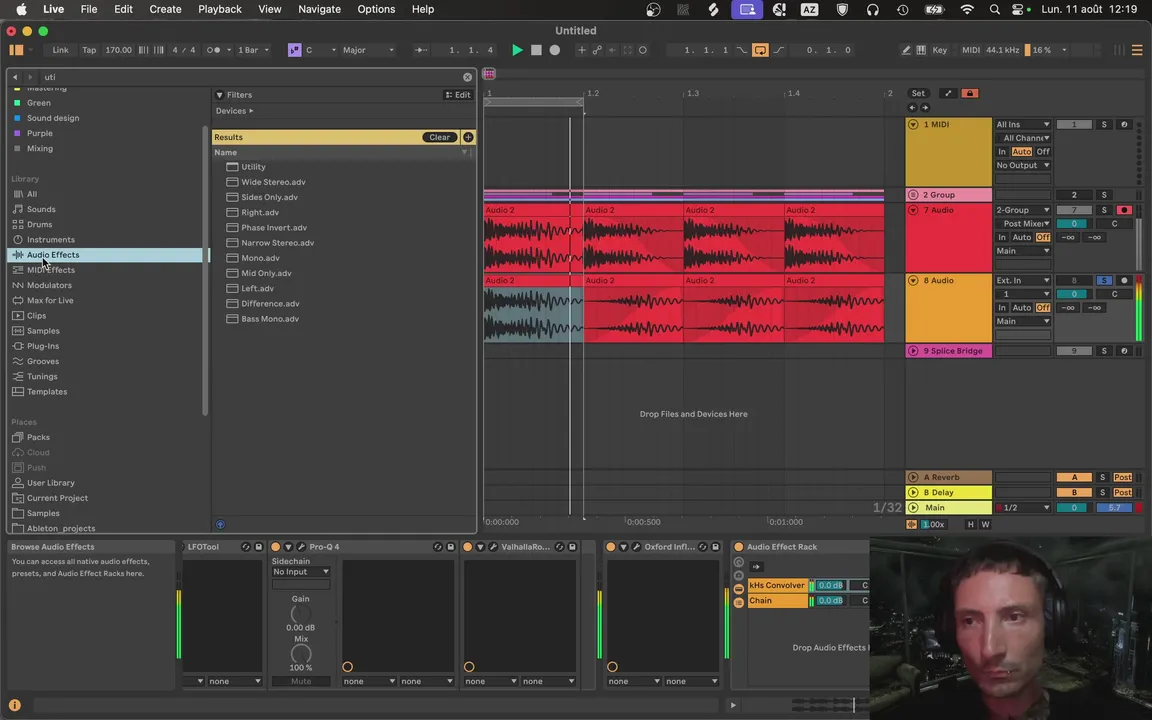This screenshot has height=720, width=1152.
Task: Toggle the MIDI map mode button
Action: pyautogui.click(x=971, y=50)
